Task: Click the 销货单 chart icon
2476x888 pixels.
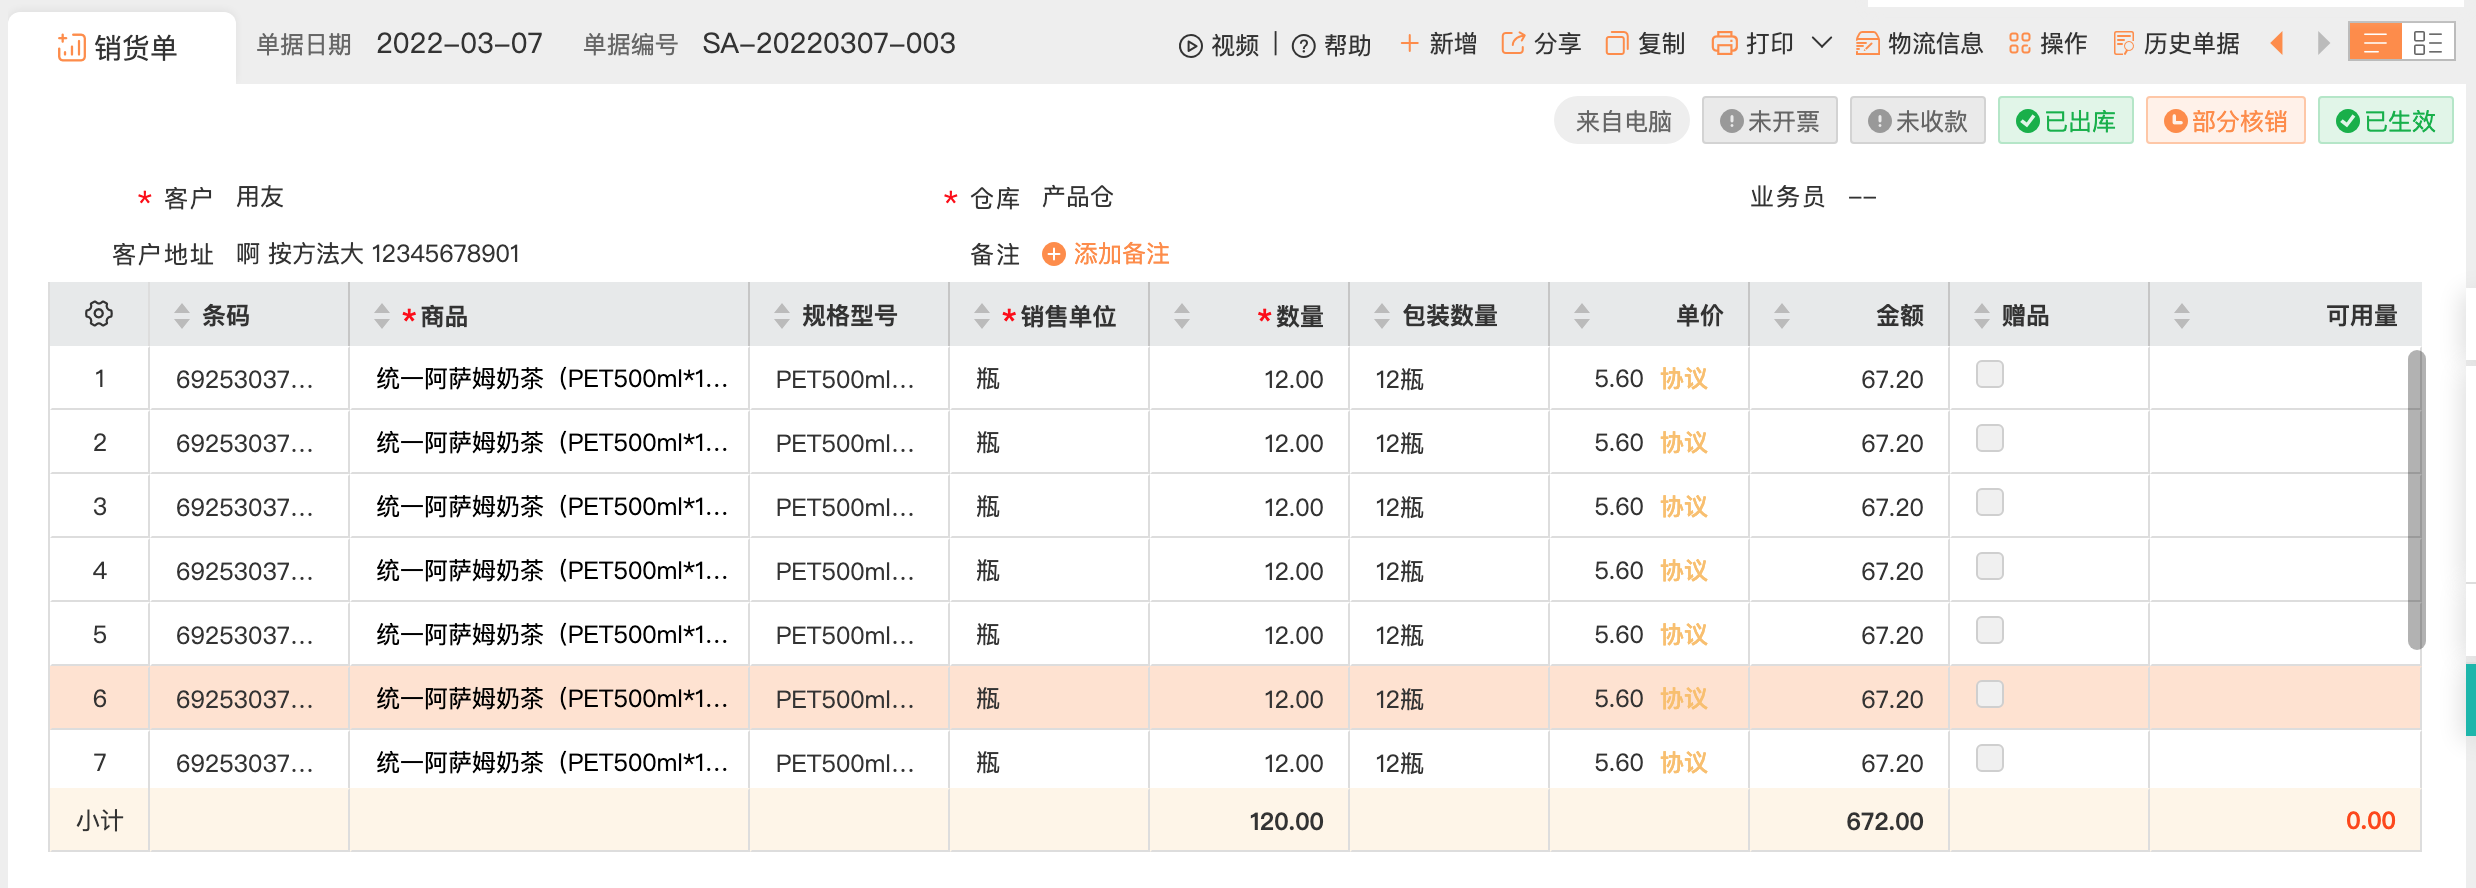Action: [71, 47]
